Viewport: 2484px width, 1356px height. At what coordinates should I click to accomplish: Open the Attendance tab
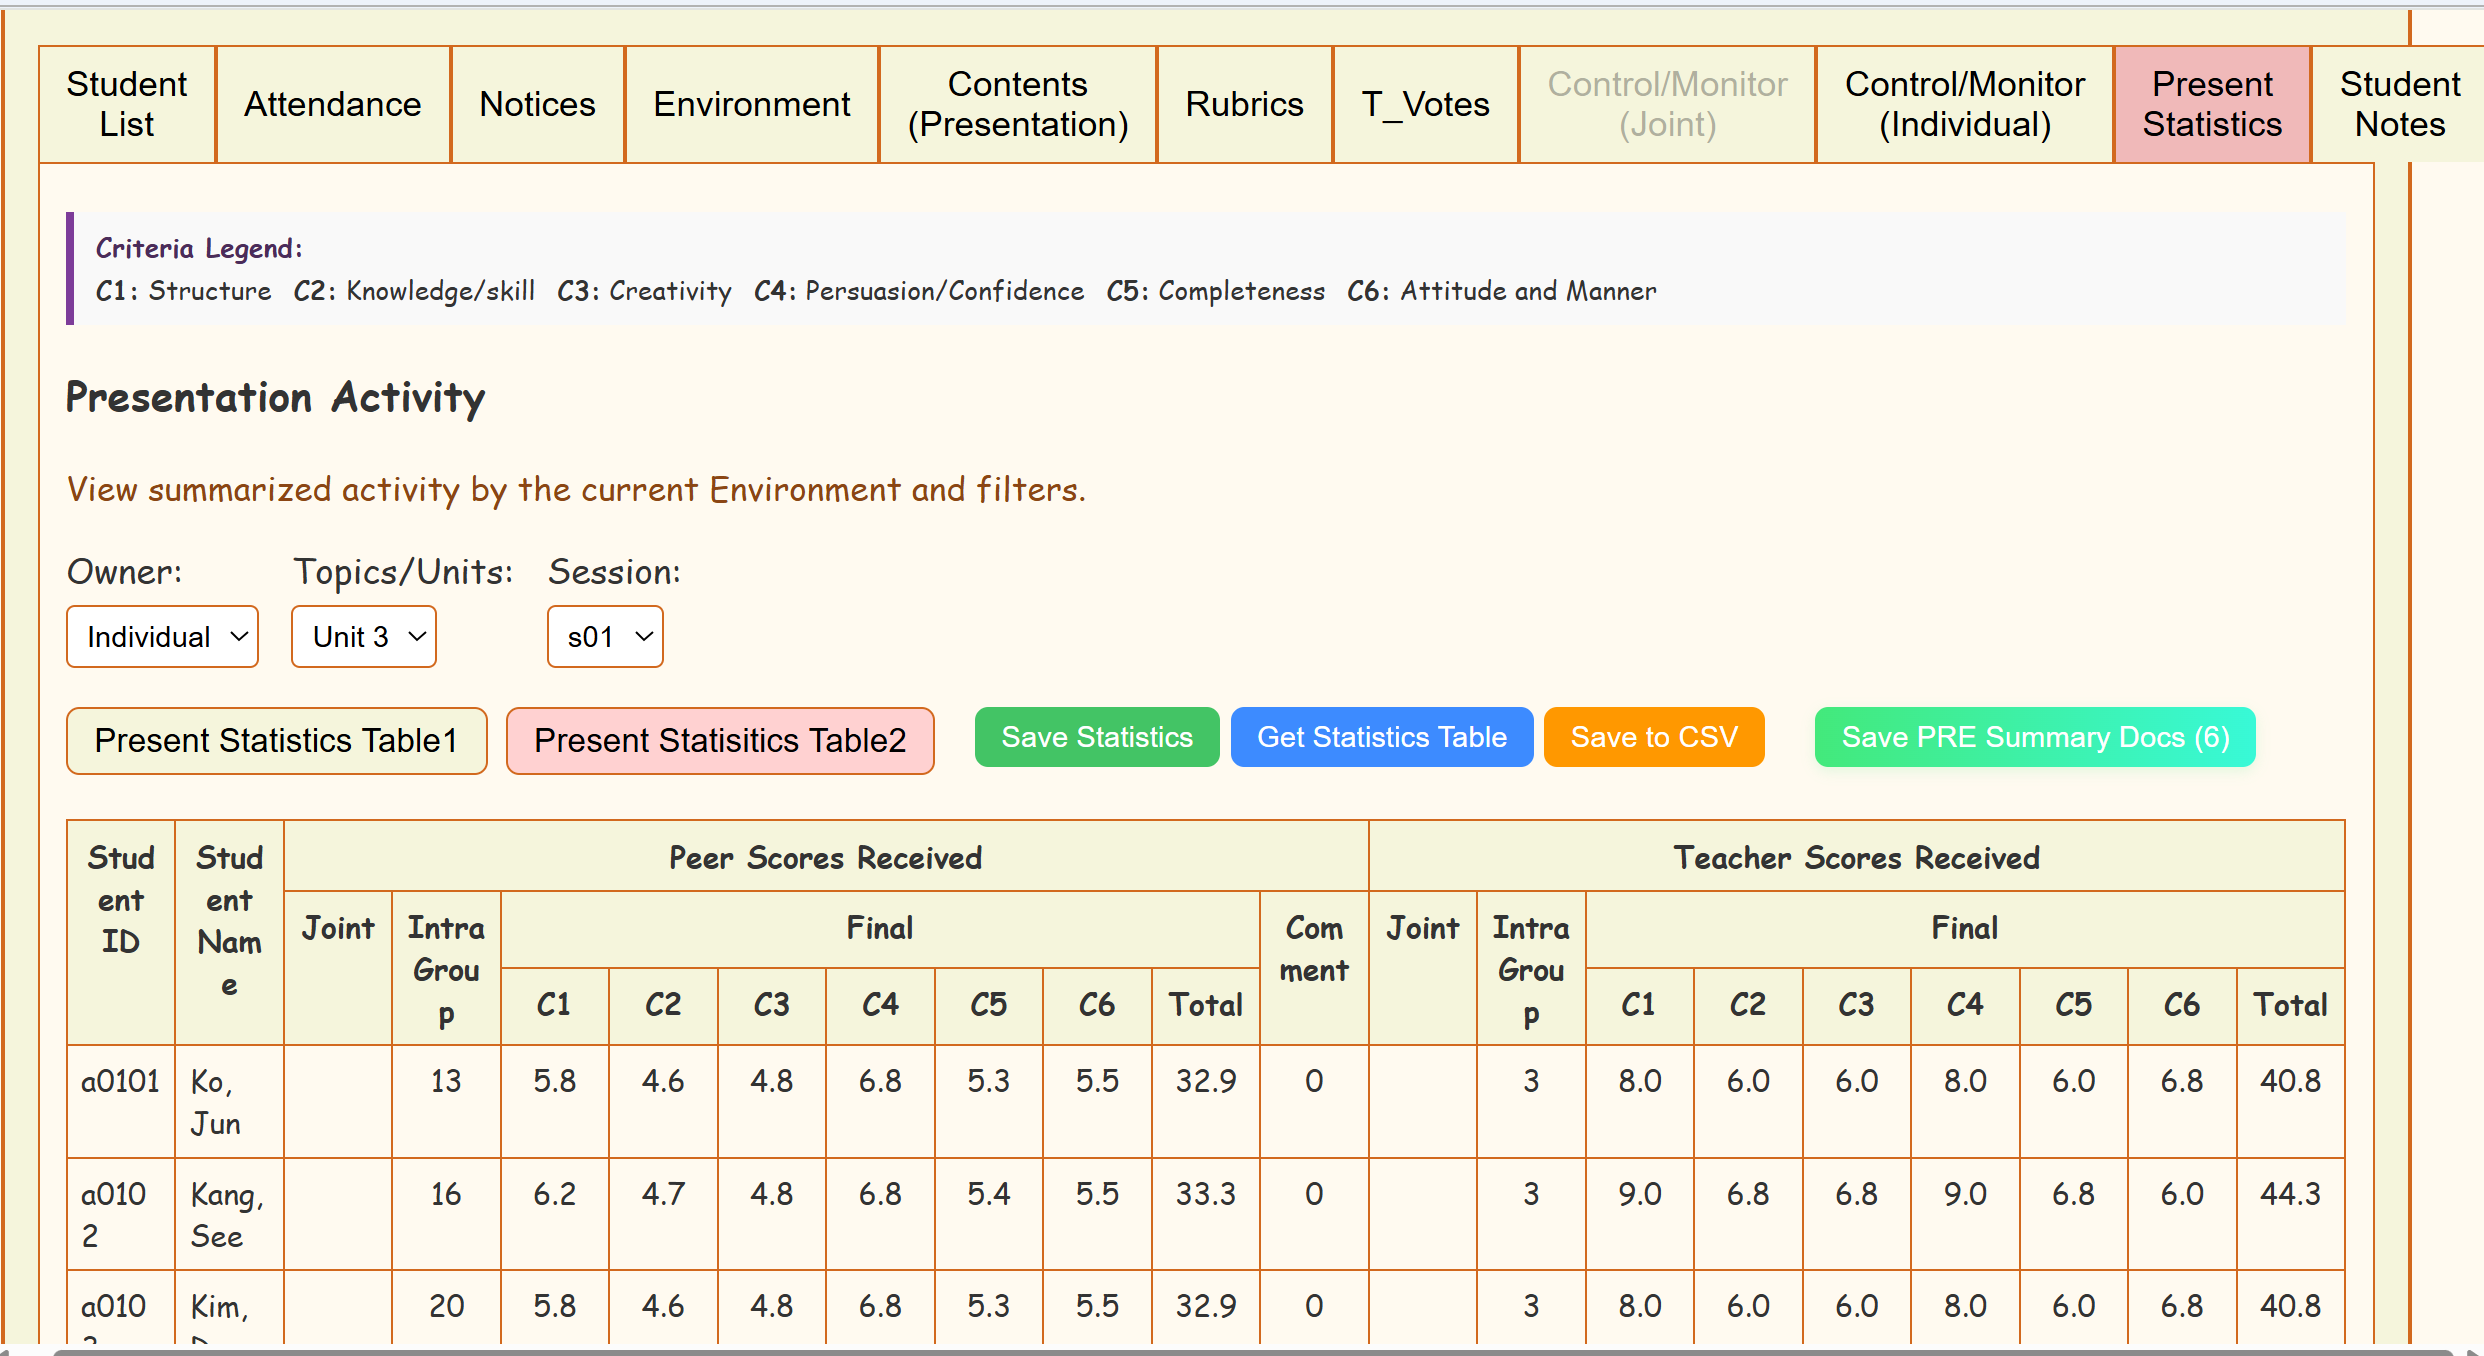point(333,104)
